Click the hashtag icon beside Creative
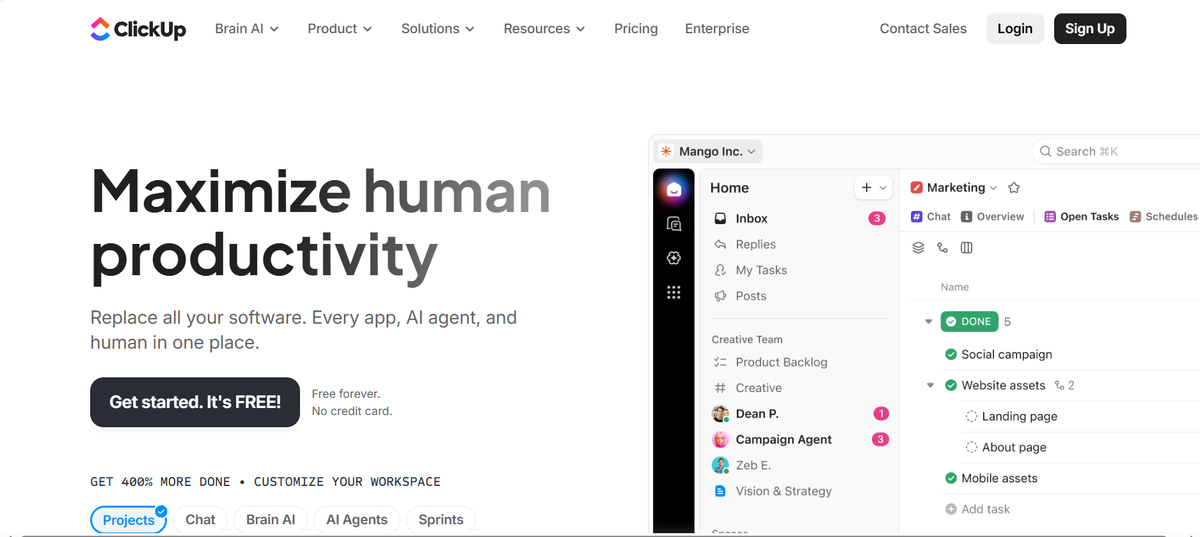This screenshot has width=1200, height=537. [x=720, y=388]
